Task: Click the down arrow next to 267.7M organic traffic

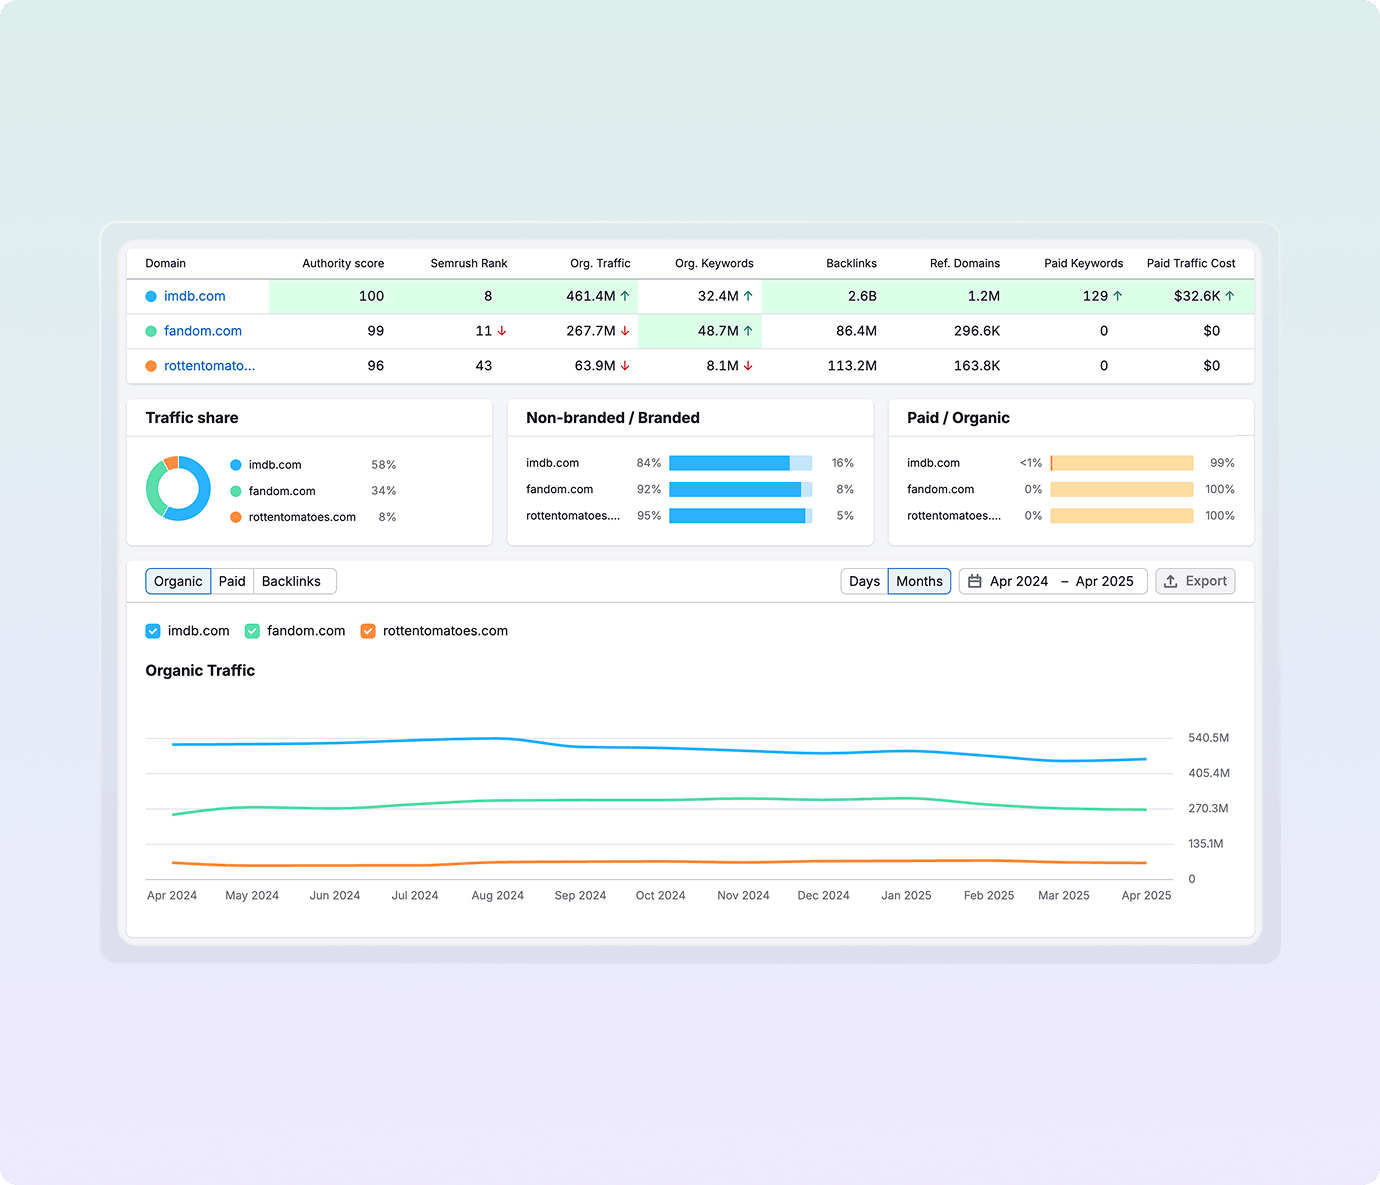Action: coord(625,331)
